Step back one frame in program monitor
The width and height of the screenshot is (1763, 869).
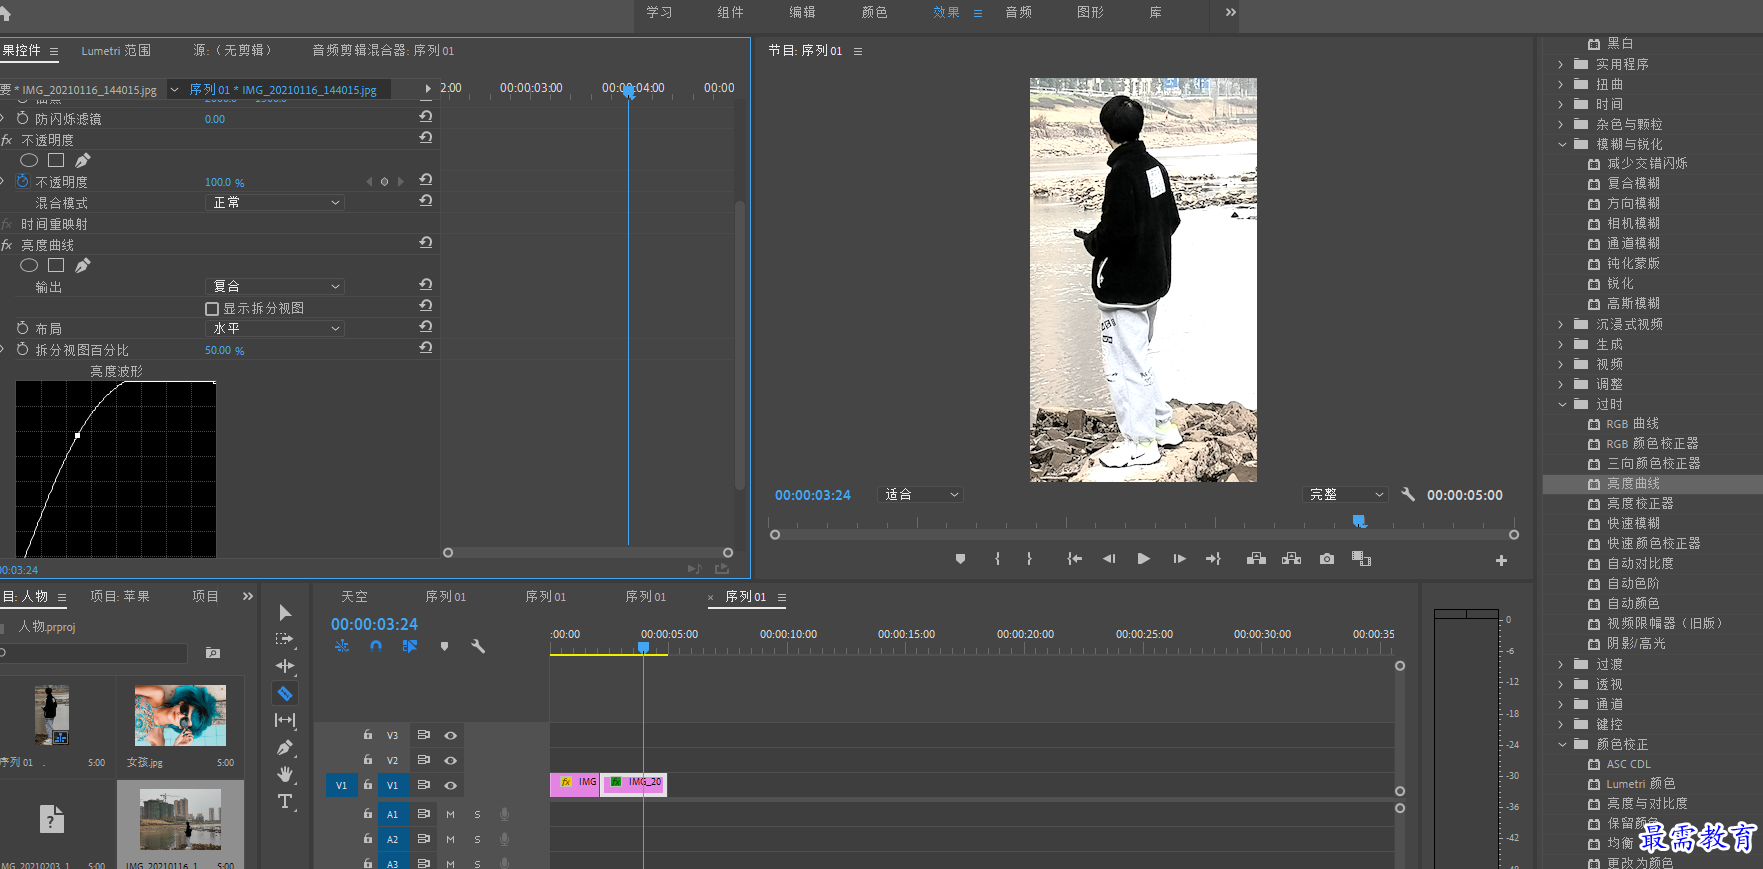click(x=1109, y=559)
